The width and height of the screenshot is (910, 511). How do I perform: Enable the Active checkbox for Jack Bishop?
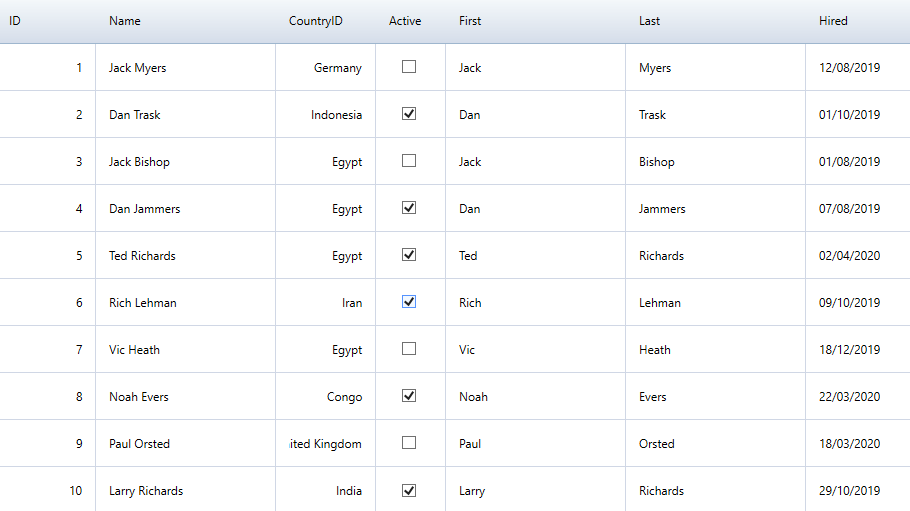pyautogui.click(x=409, y=161)
